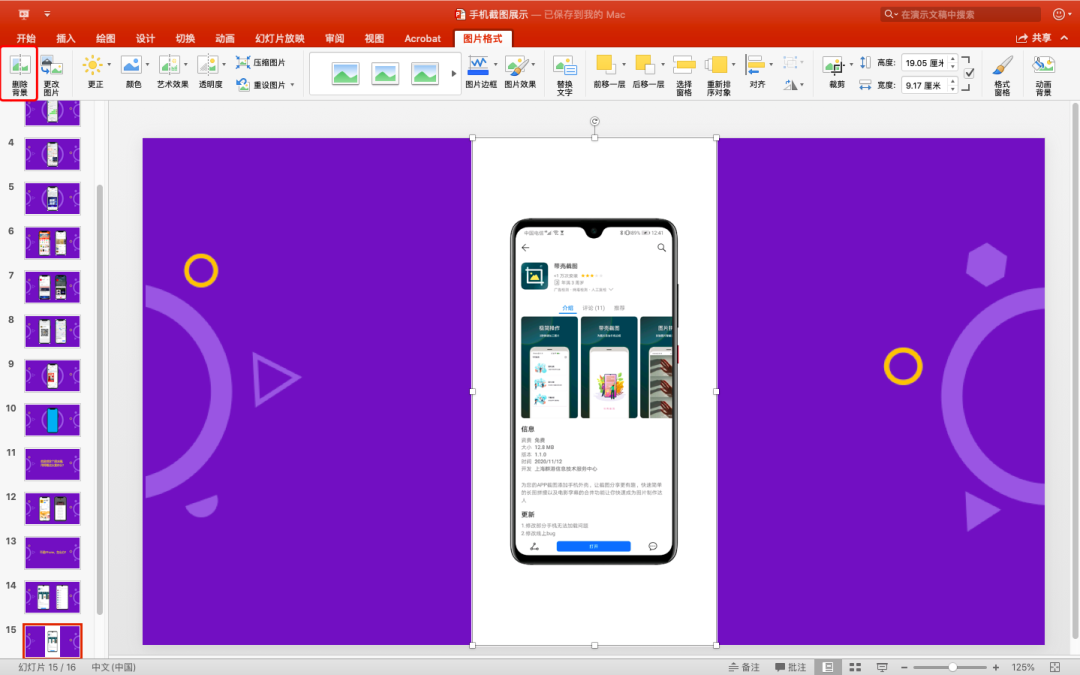The width and height of the screenshot is (1080, 675).
Task: Click the Share (共享) button
Action: coord(1034,39)
